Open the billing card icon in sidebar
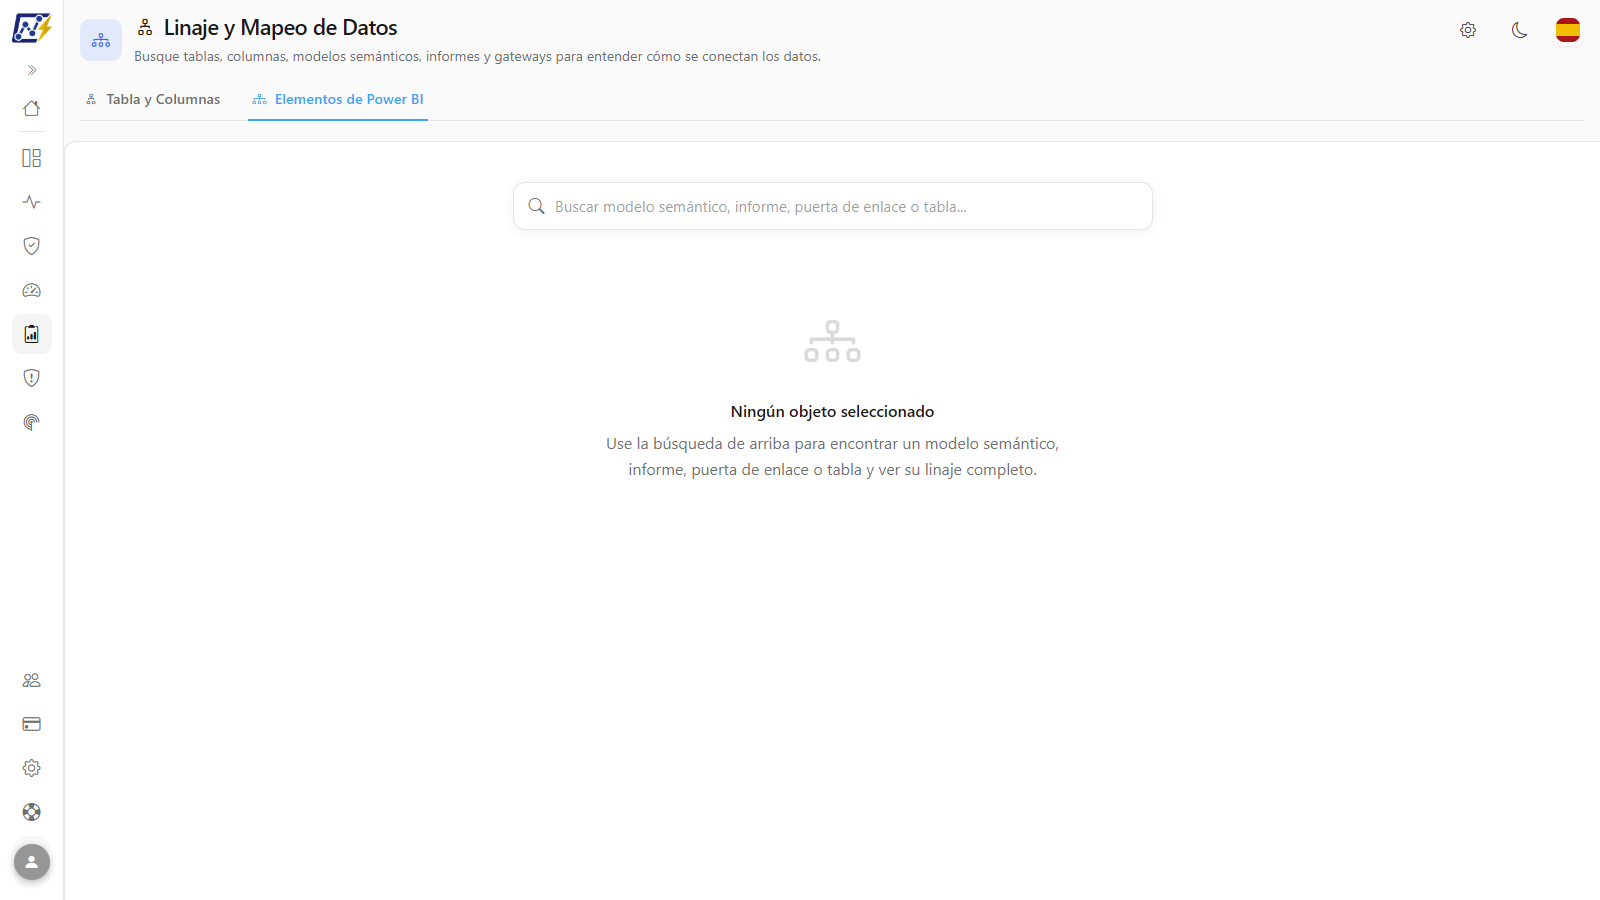 pos(32,724)
